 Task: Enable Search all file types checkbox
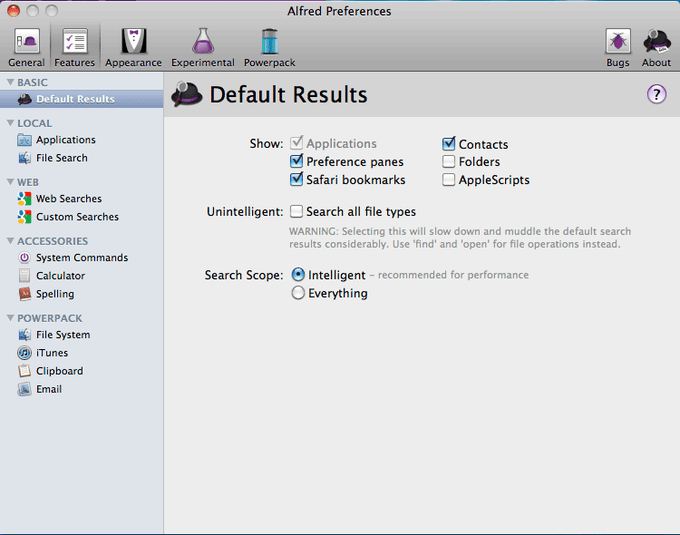click(x=297, y=212)
